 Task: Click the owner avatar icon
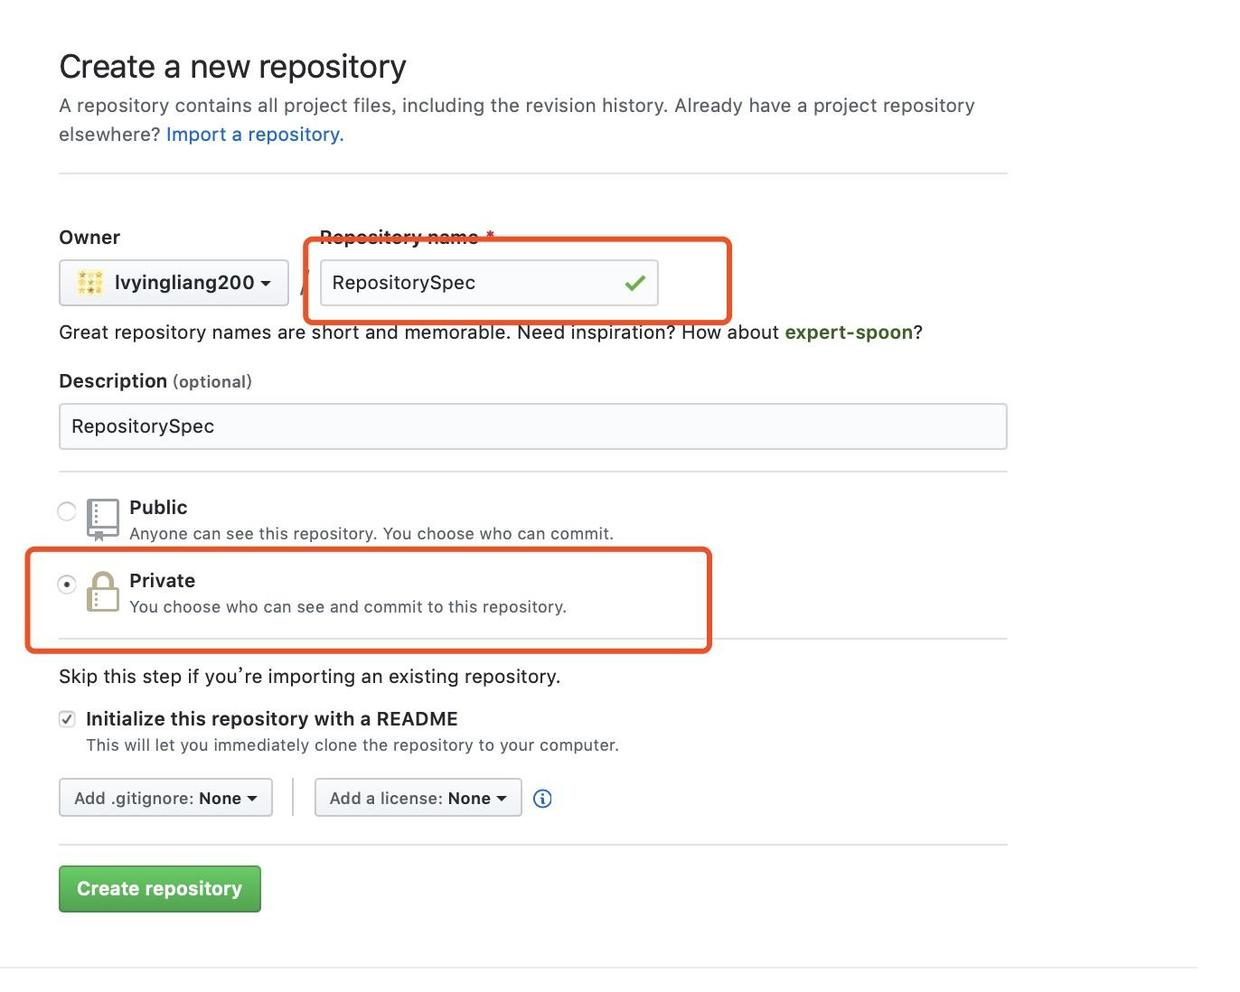90,283
